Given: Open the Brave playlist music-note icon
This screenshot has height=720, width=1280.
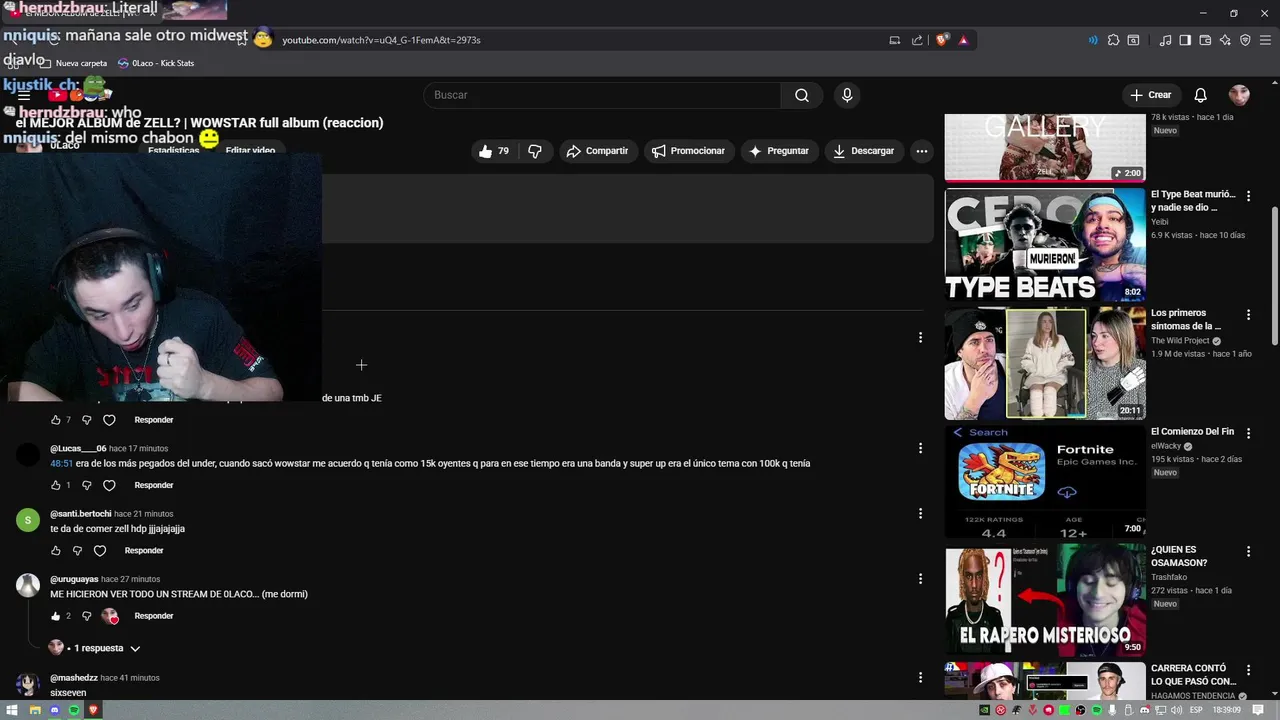Looking at the screenshot, I should click(x=1165, y=40).
